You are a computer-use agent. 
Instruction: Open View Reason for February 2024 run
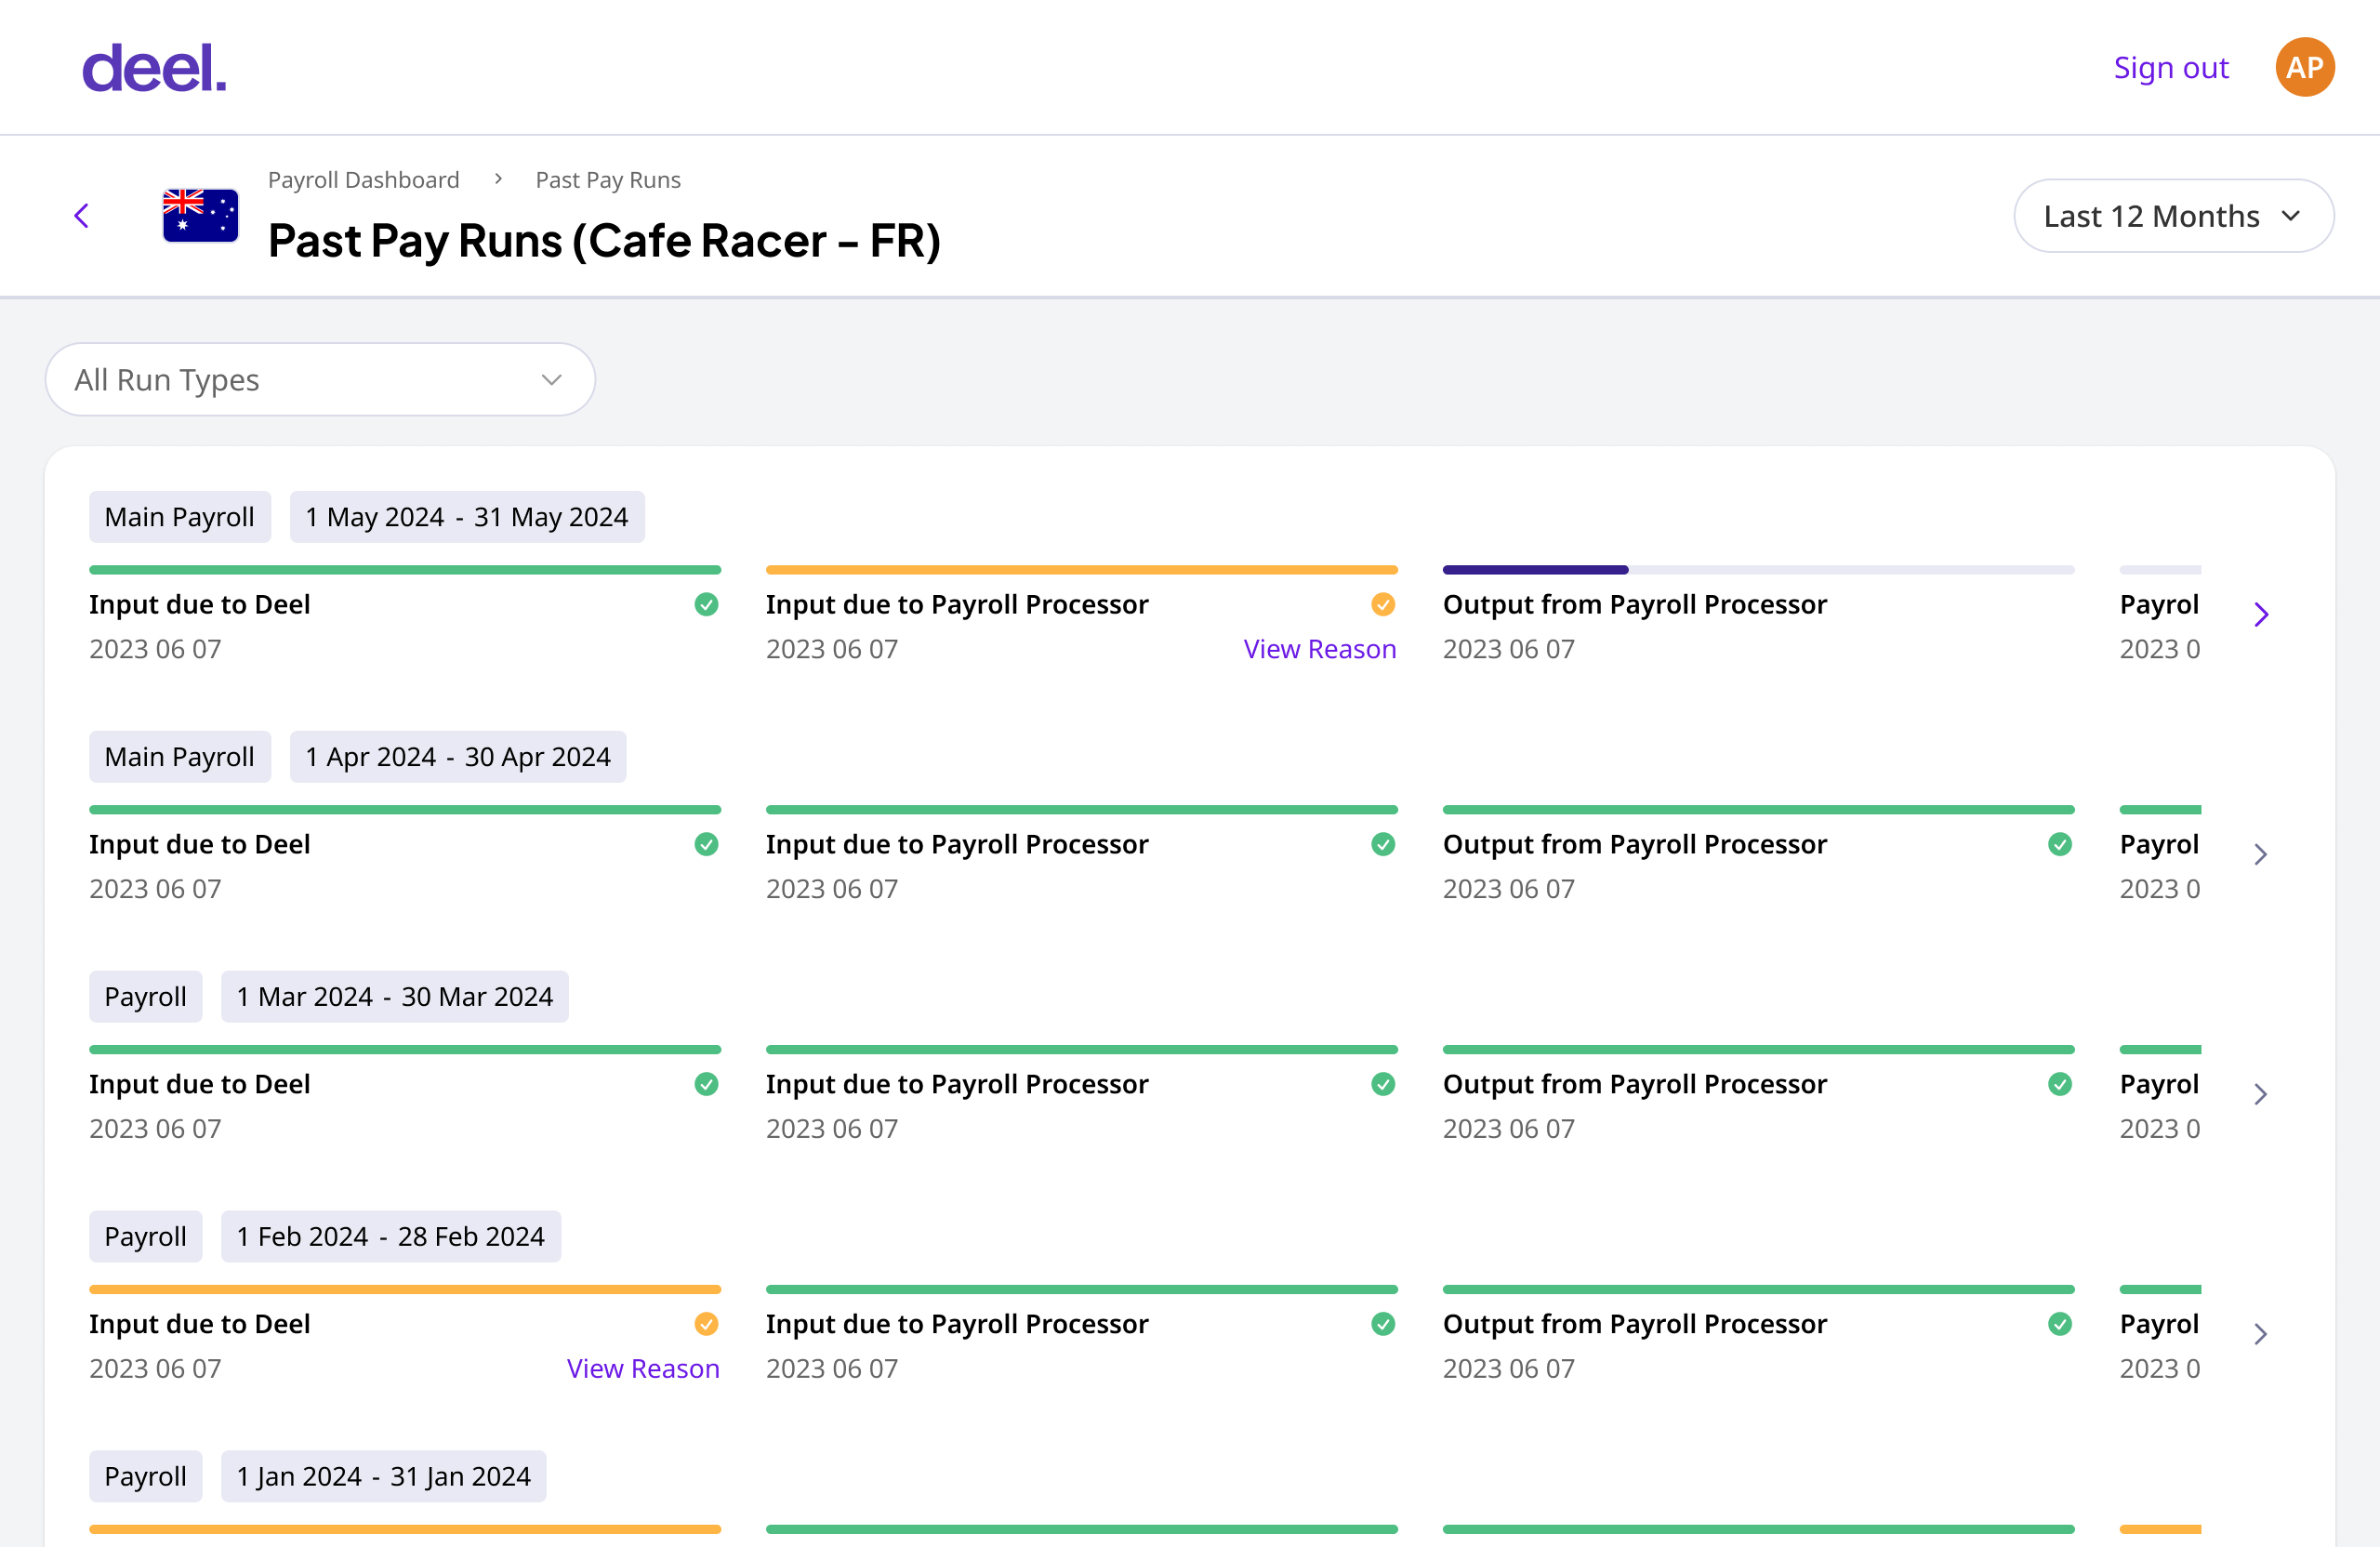click(643, 1369)
